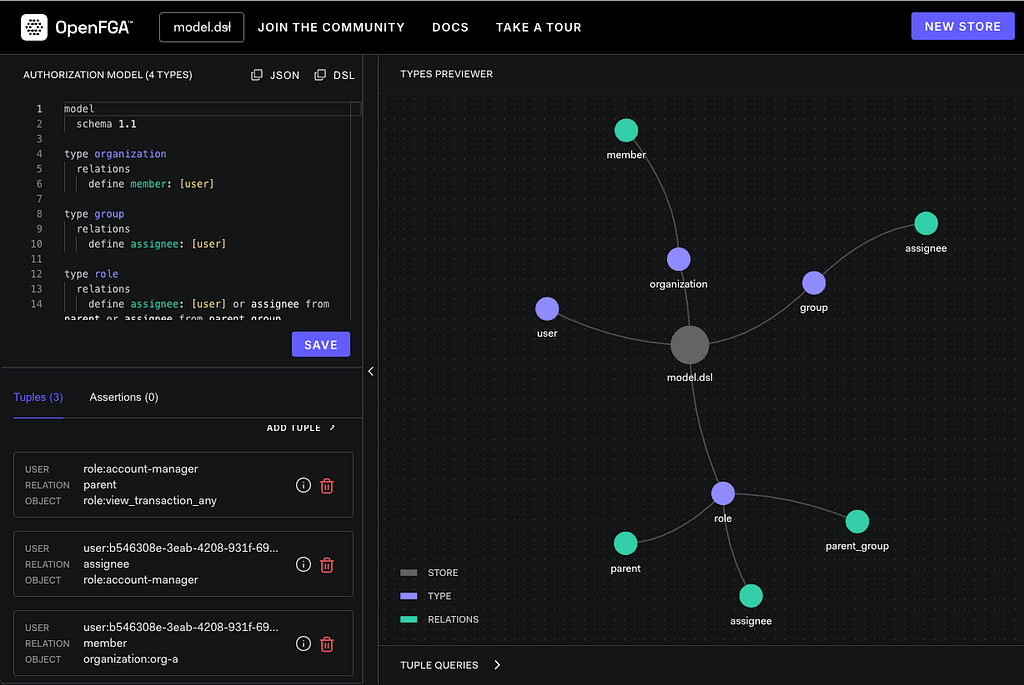Select the group type node
Screen dimensions: 1024x685
point(814,283)
